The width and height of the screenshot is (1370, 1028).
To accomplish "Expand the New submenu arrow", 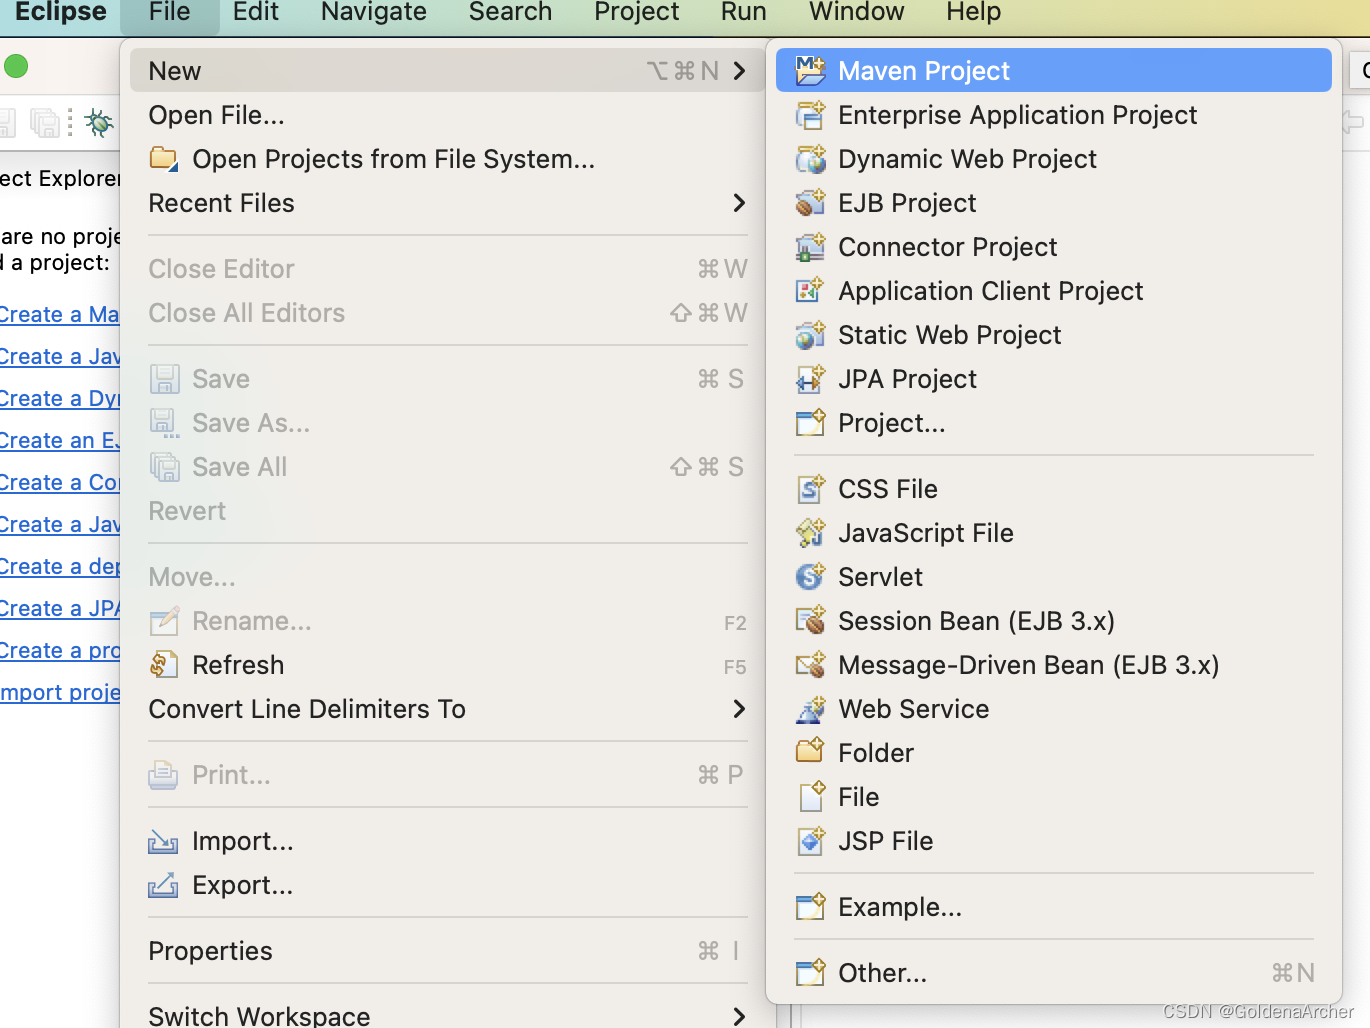I will tap(739, 71).
